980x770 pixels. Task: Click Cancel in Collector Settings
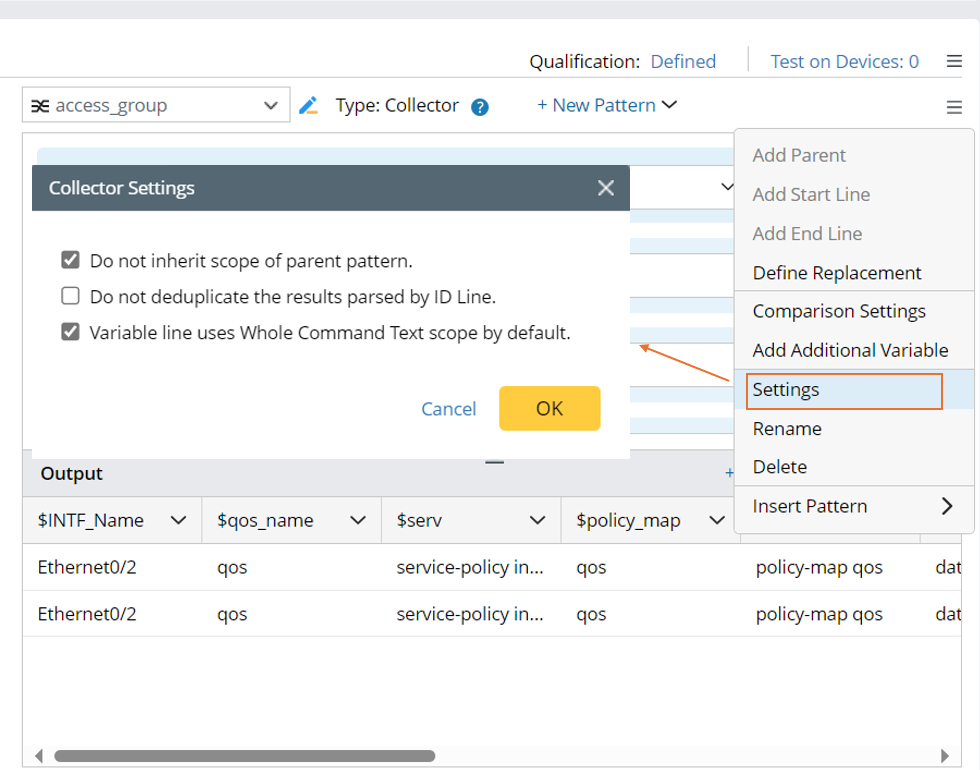[x=448, y=408]
